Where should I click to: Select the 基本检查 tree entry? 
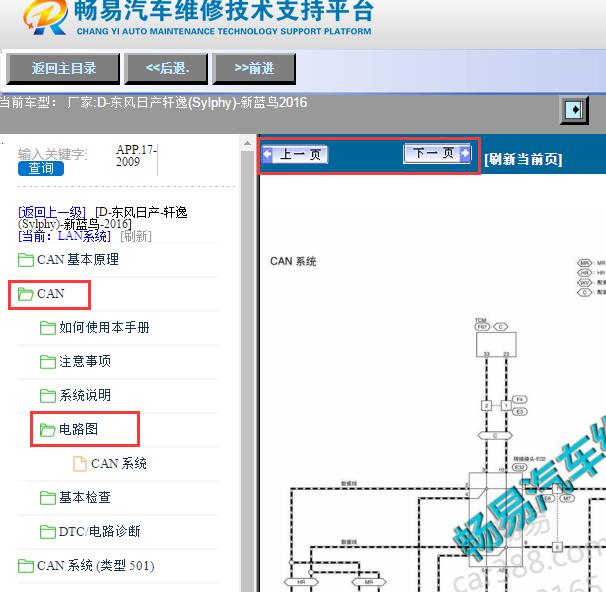(x=85, y=497)
